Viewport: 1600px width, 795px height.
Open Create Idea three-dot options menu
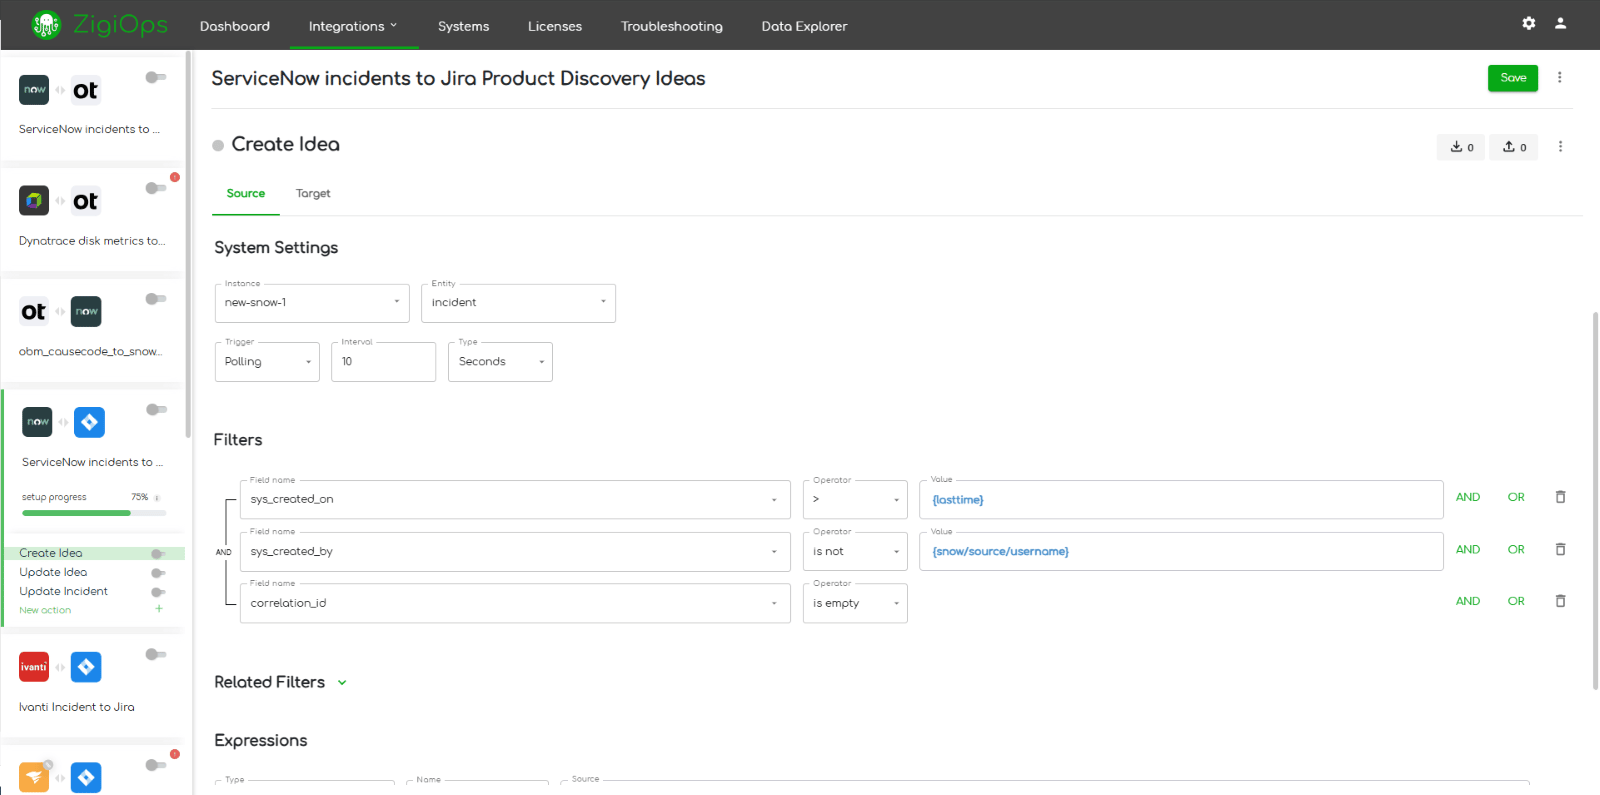[x=1560, y=147]
